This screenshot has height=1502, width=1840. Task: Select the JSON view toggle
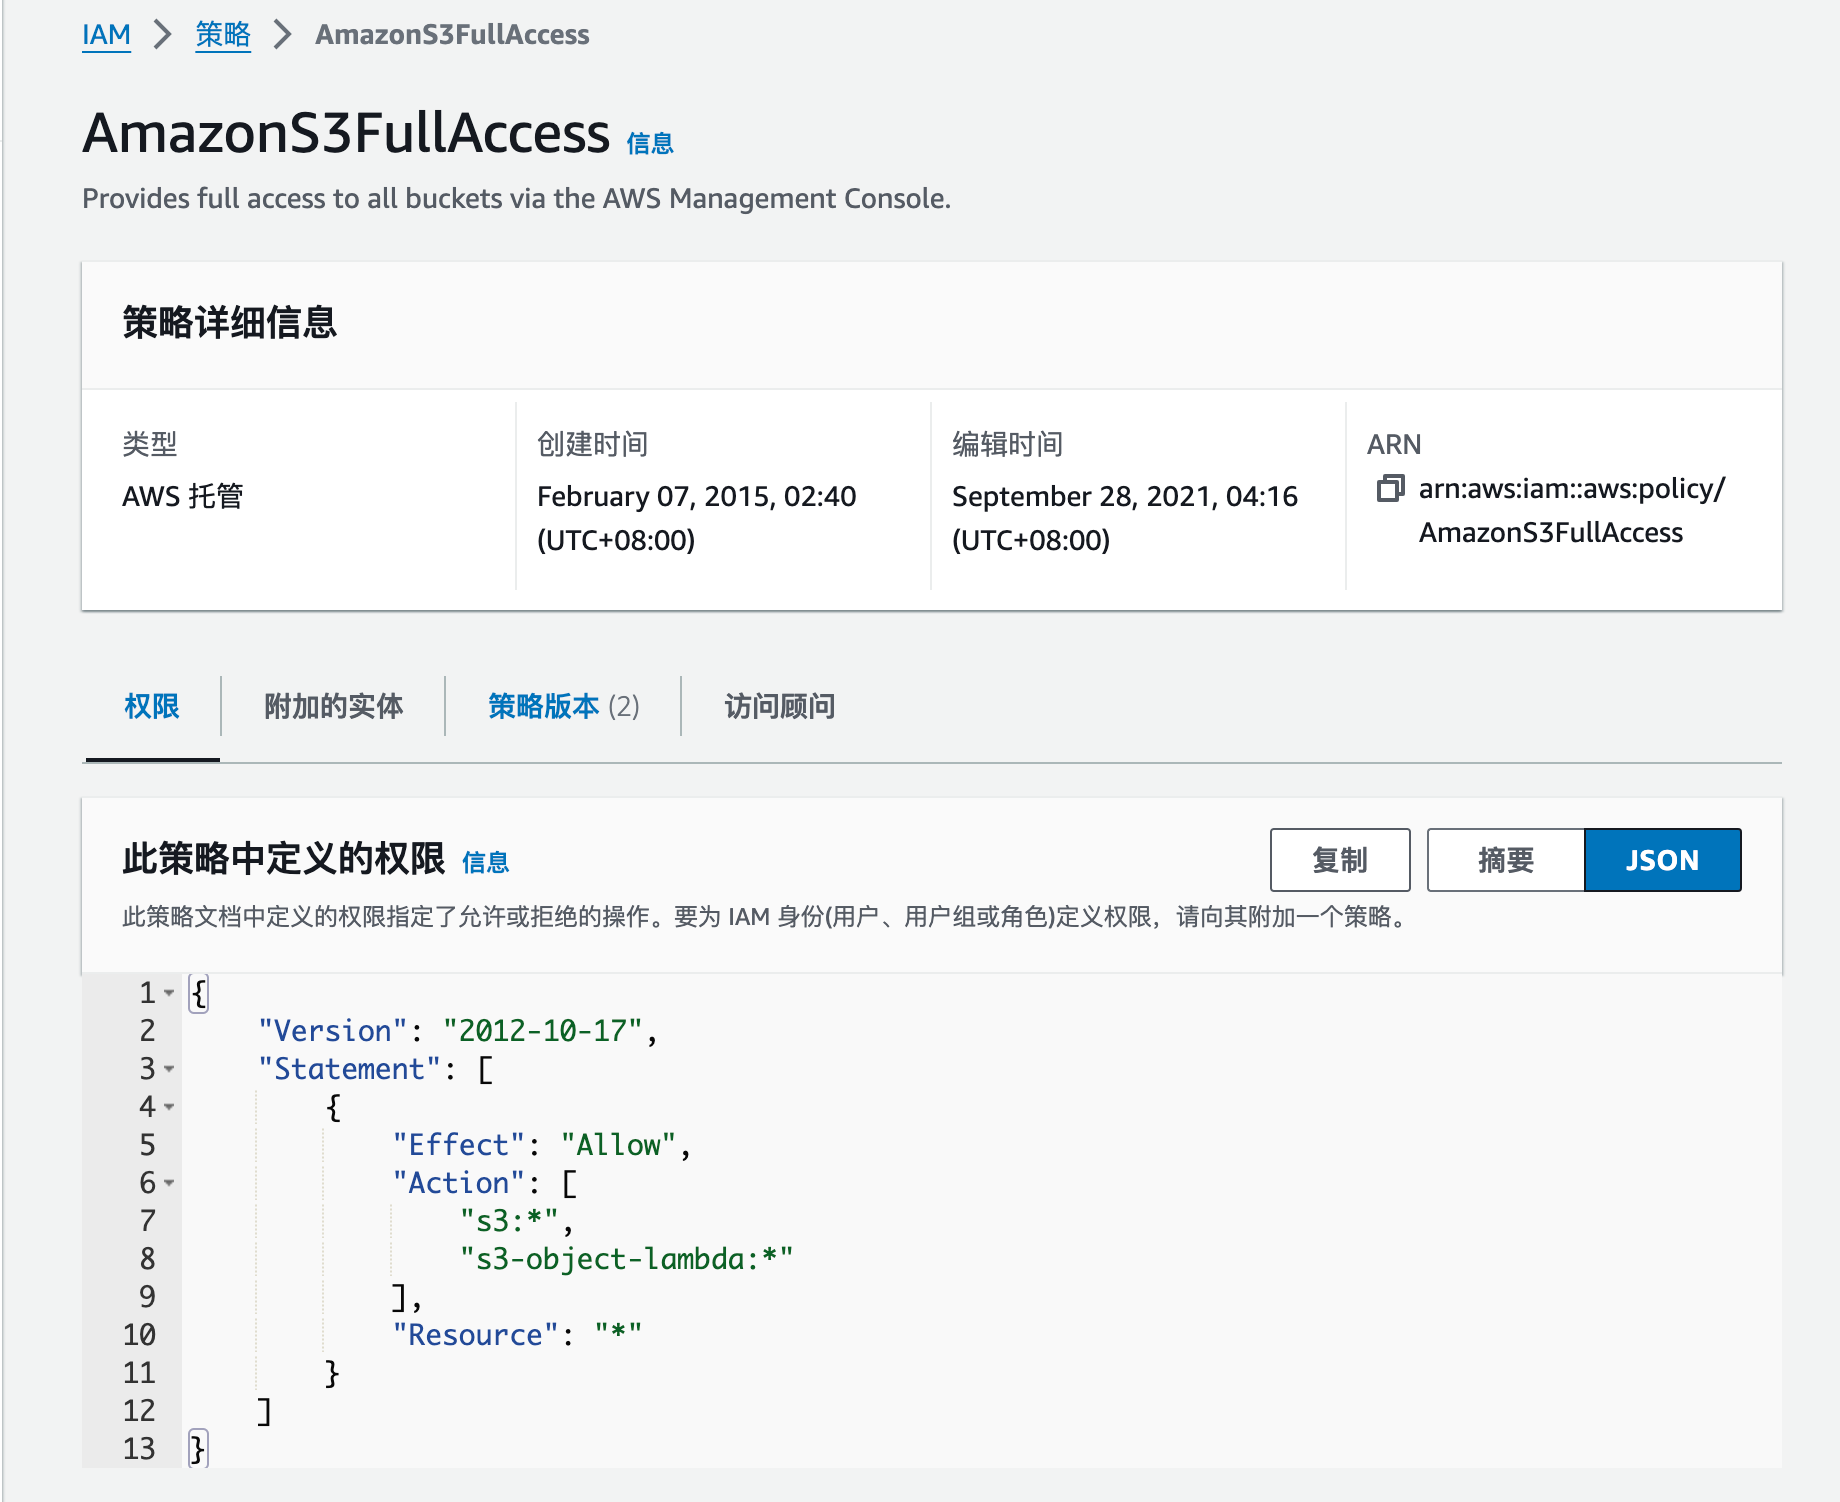click(1662, 860)
